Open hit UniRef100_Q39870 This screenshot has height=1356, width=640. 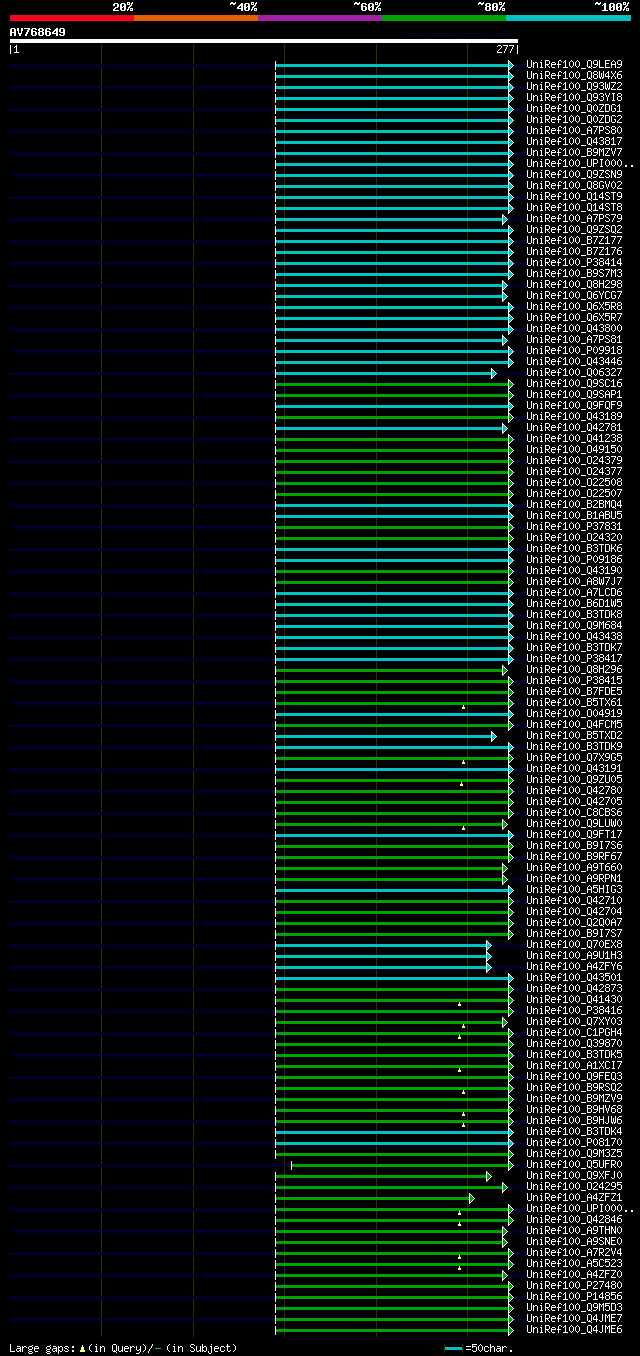click(x=574, y=1044)
